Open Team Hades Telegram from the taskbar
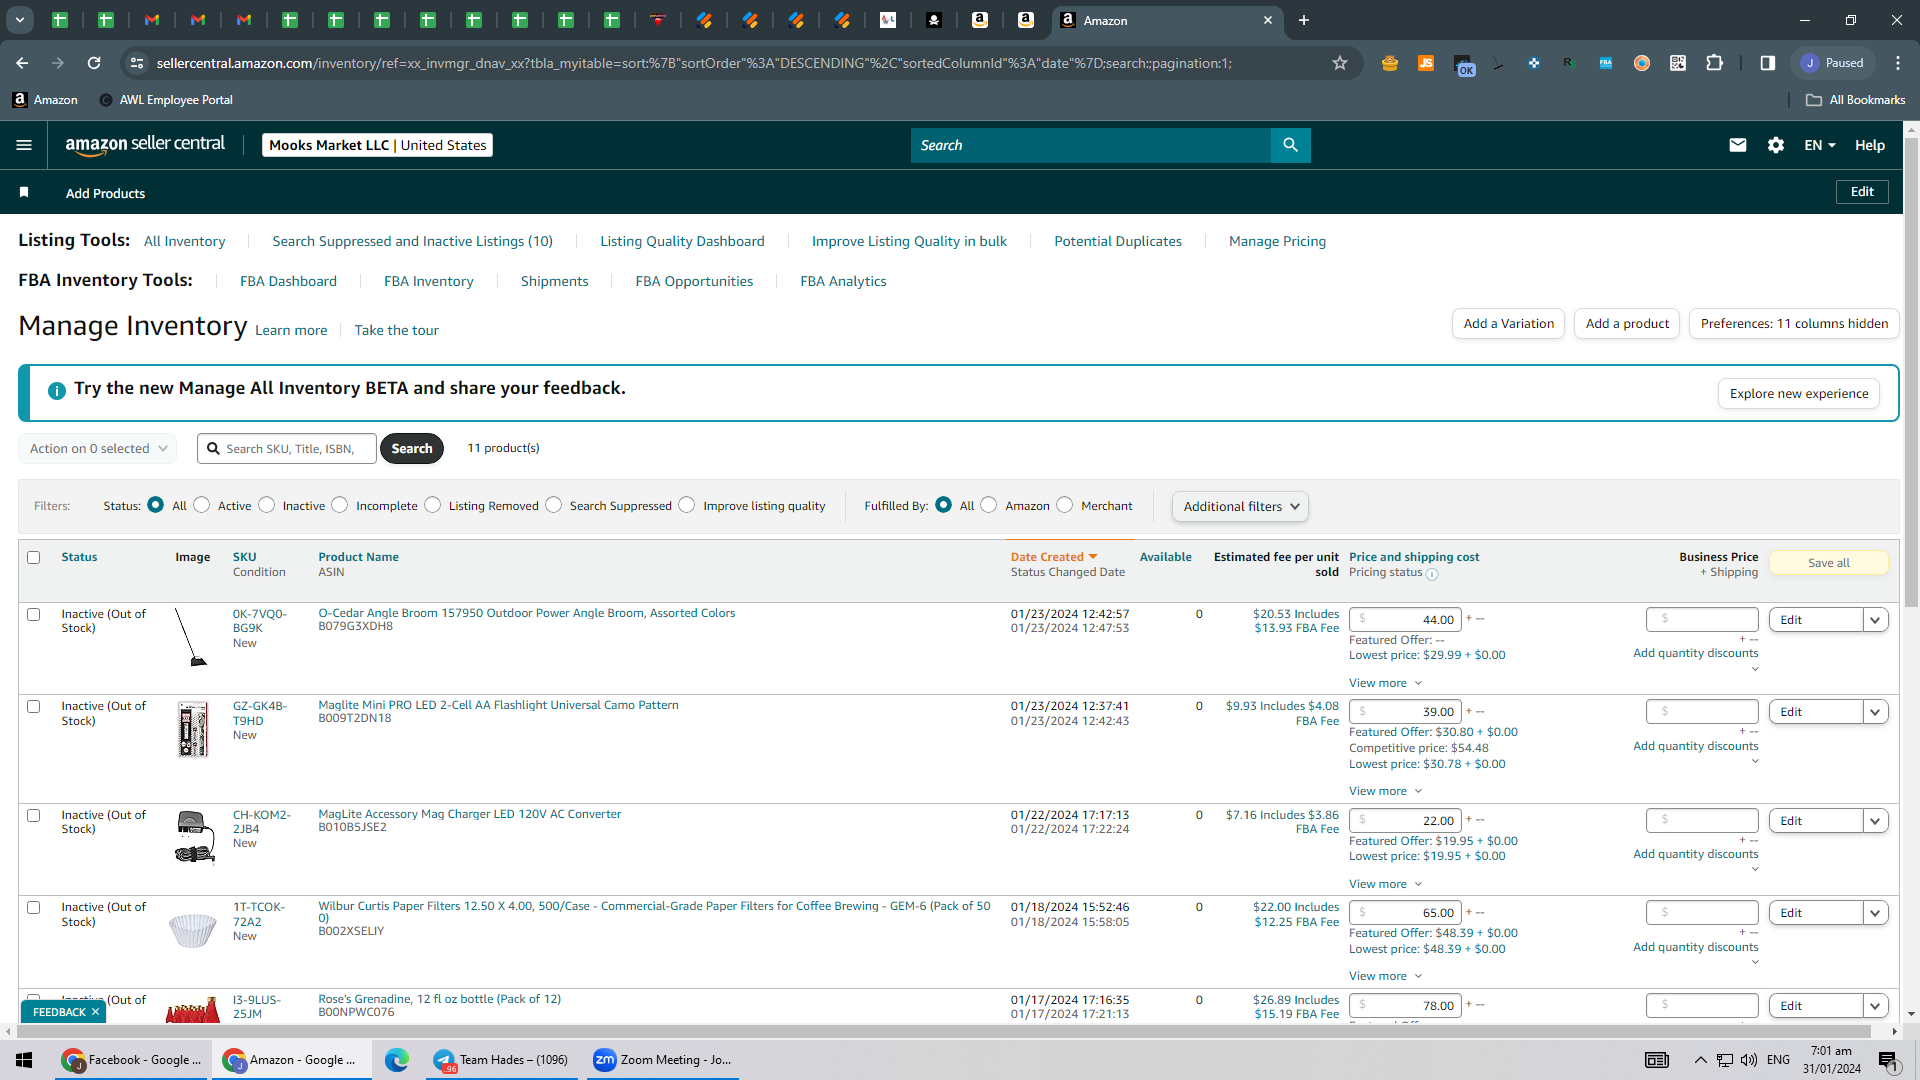This screenshot has height=1080, width=1920. pyautogui.click(x=500, y=1060)
